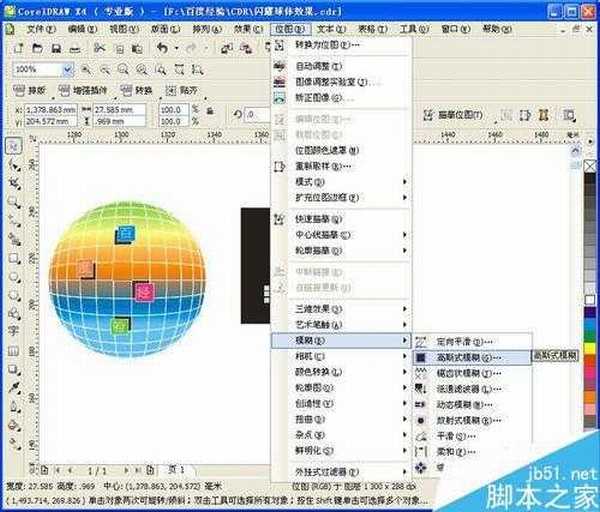Click the Undo arrow icon
Screen dimensions: 600x512
pos(162,47)
